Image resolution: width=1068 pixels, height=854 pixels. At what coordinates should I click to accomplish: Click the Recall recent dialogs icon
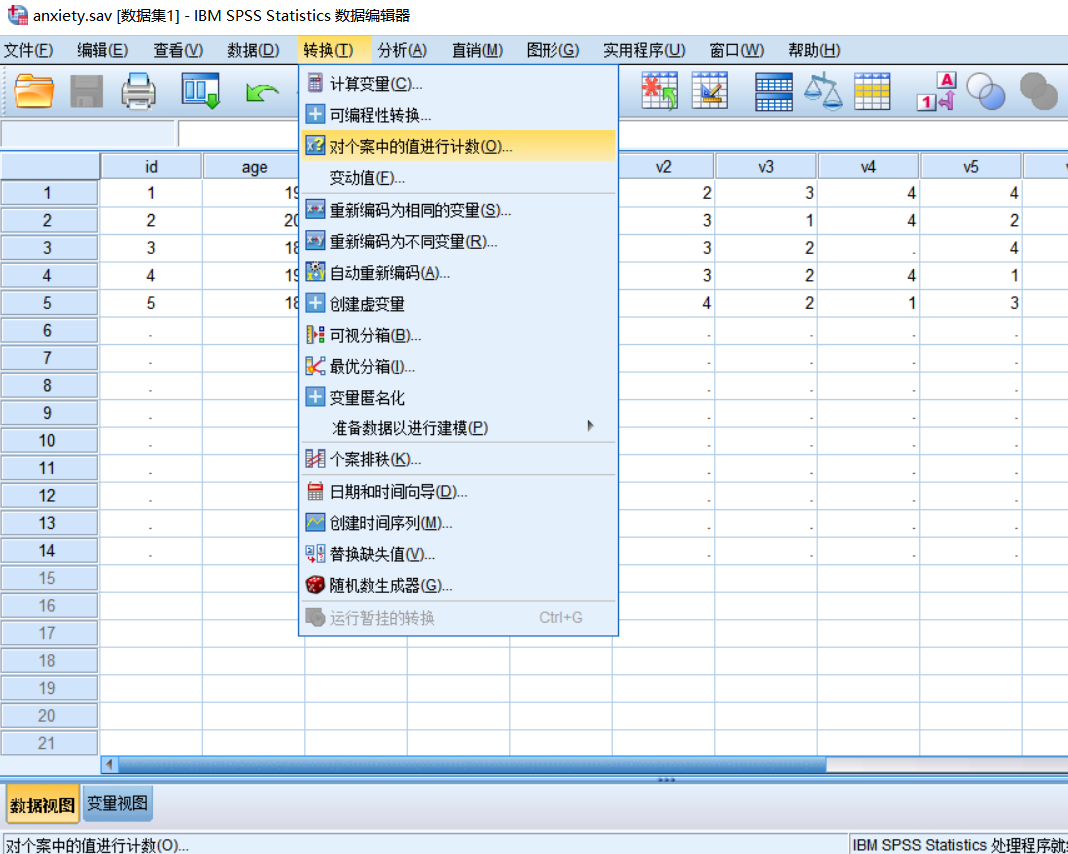(x=200, y=91)
